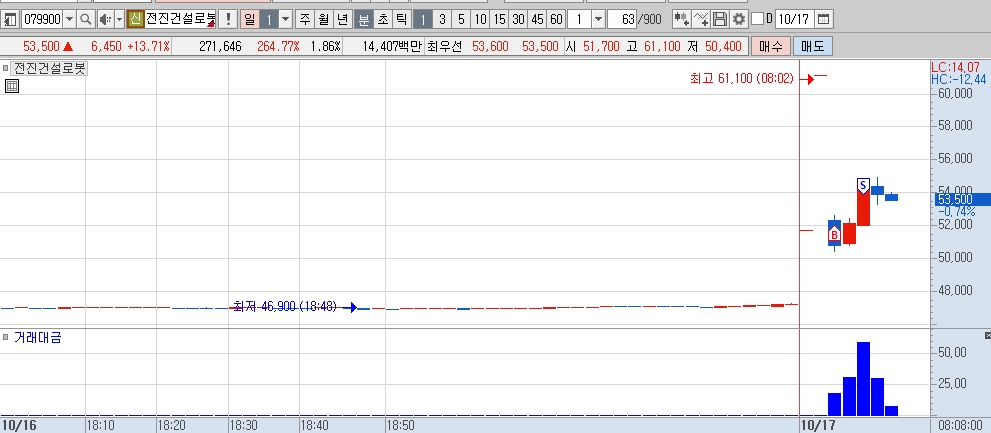Click the 거래대금 indicator label
Screen dimensions: 991x433
point(37,338)
